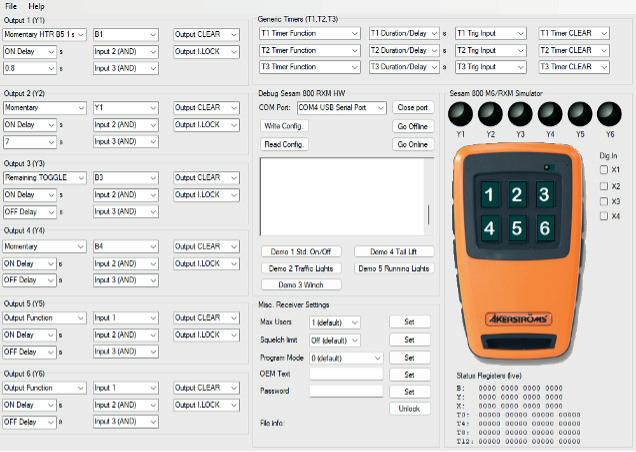The image size is (636, 452).
Task: Open the Max Users dropdown
Action: pos(335,323)
